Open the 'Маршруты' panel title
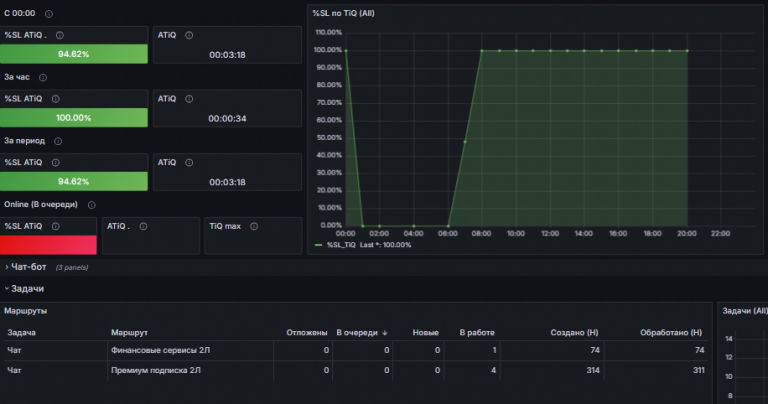Screen dimensions: 768x404 coord(25,310)
